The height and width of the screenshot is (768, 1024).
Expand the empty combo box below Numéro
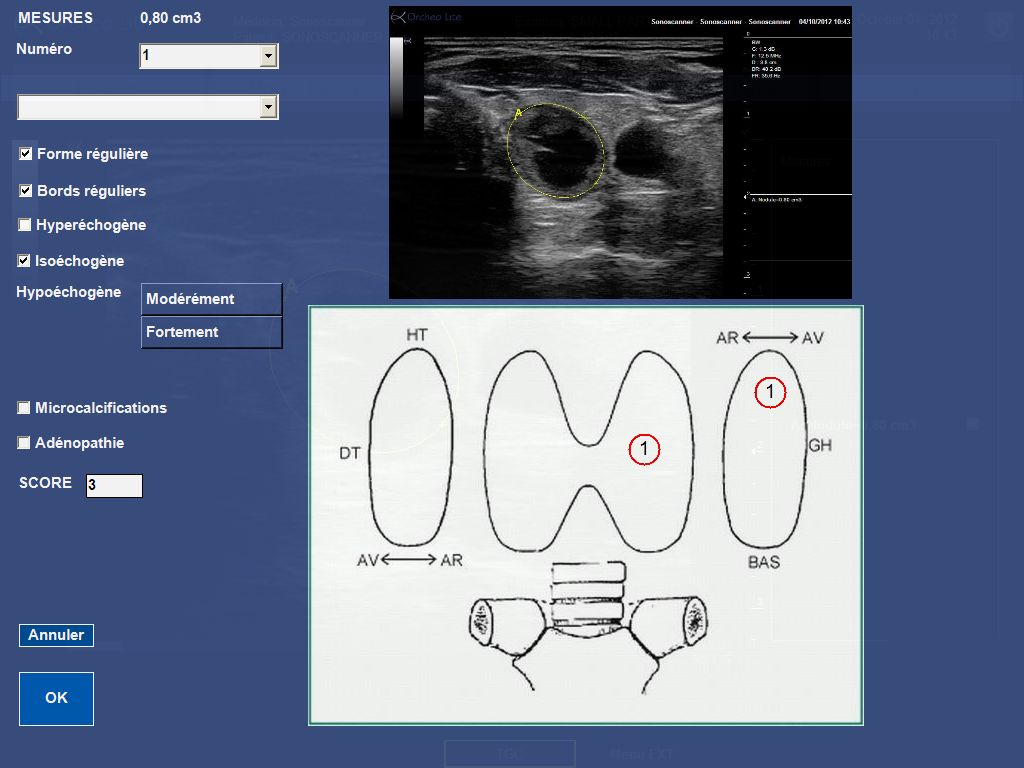tap(268, 107)
